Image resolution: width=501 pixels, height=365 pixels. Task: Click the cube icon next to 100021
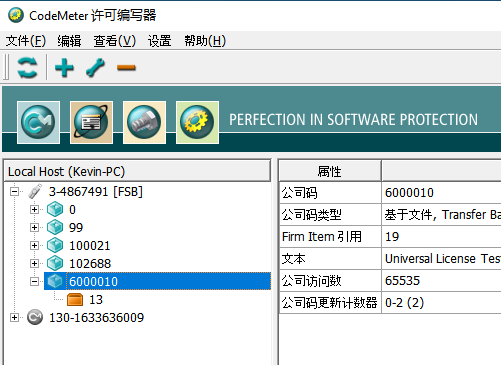[55, 245]
